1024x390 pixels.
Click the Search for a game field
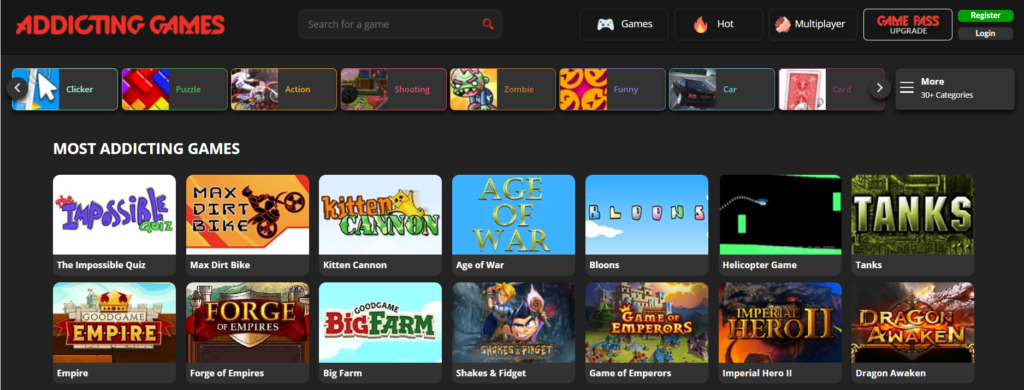click(400, 24)
